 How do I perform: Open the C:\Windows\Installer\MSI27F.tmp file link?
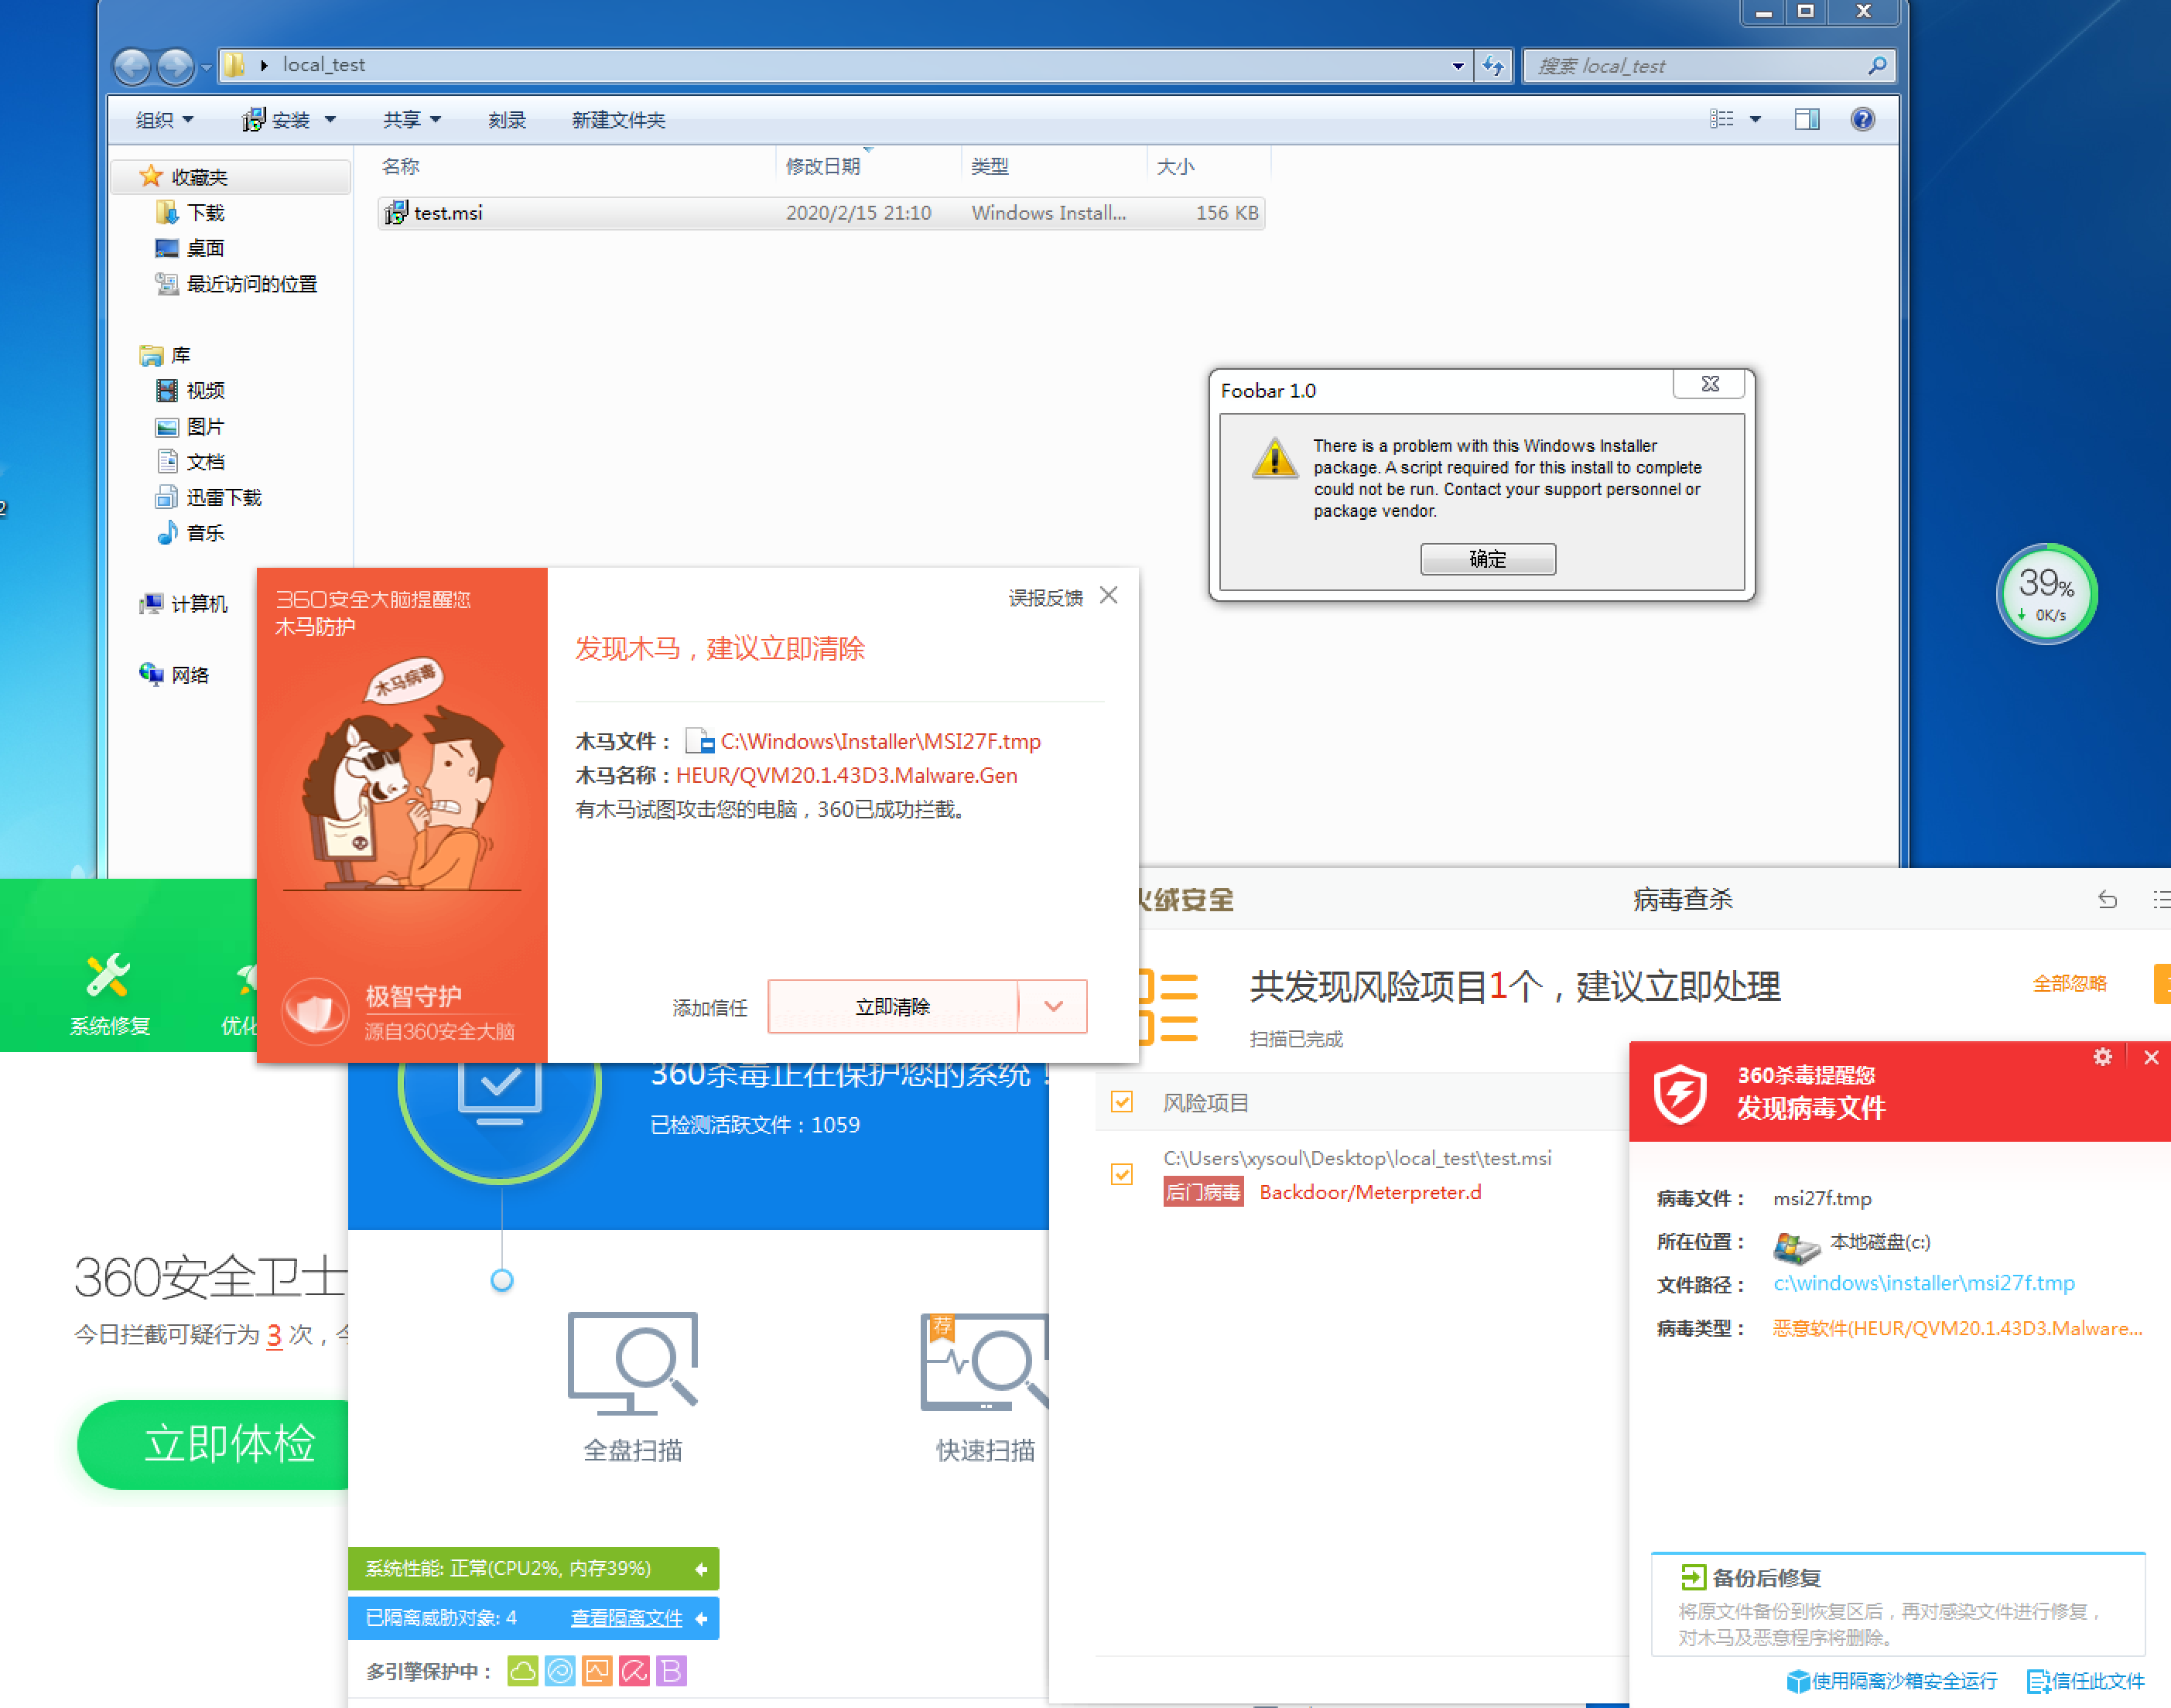pyautogui.click(x=880, y=741)
